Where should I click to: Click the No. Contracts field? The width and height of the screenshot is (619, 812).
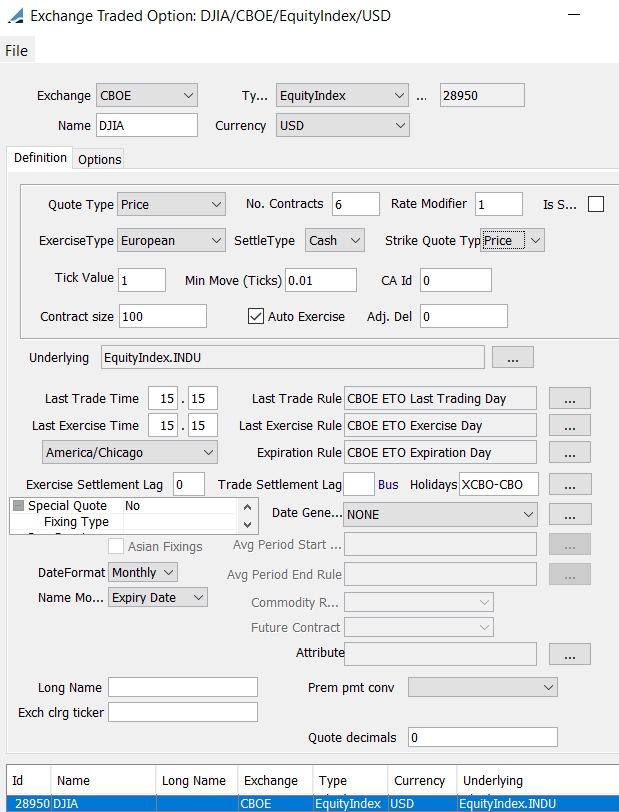(x=355, y=205)
